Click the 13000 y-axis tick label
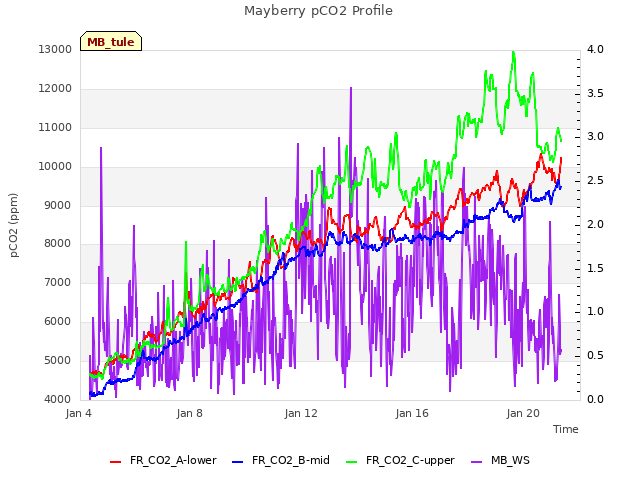Screen dimensions: 640x480 click(55, 49)
